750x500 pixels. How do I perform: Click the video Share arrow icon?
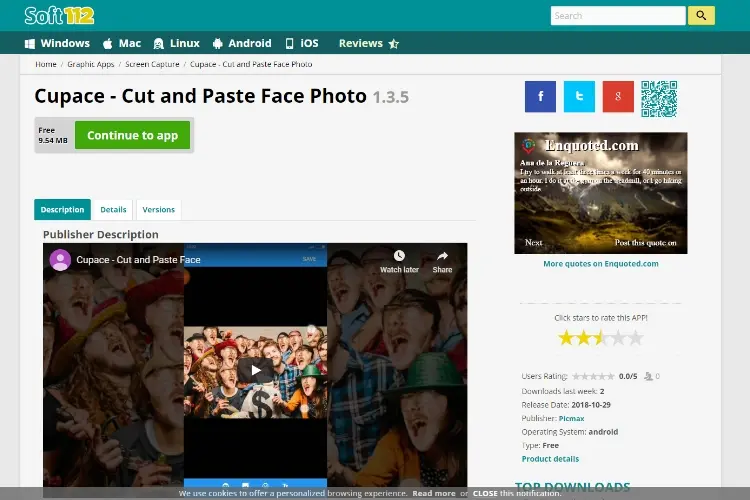[442, 256]
